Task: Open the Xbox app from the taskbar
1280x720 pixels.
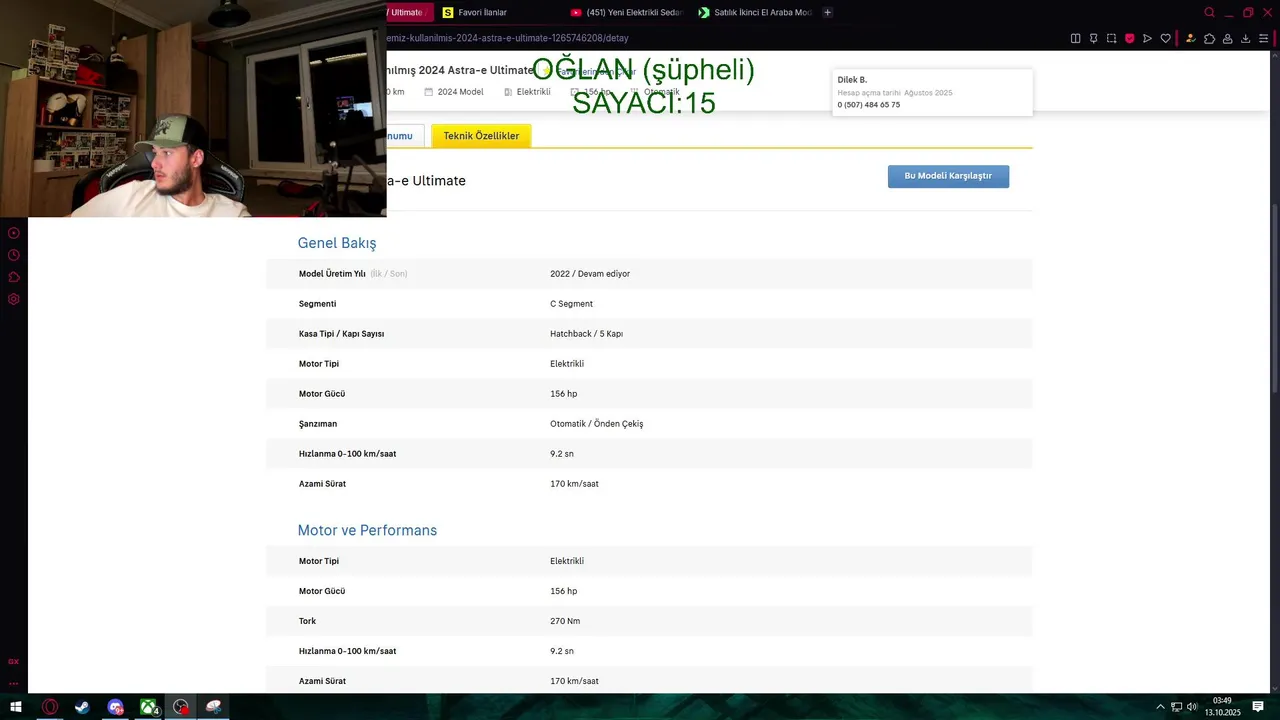Action: tap(148, 707)
